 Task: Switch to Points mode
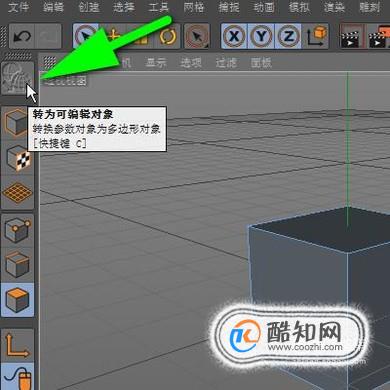17,231
